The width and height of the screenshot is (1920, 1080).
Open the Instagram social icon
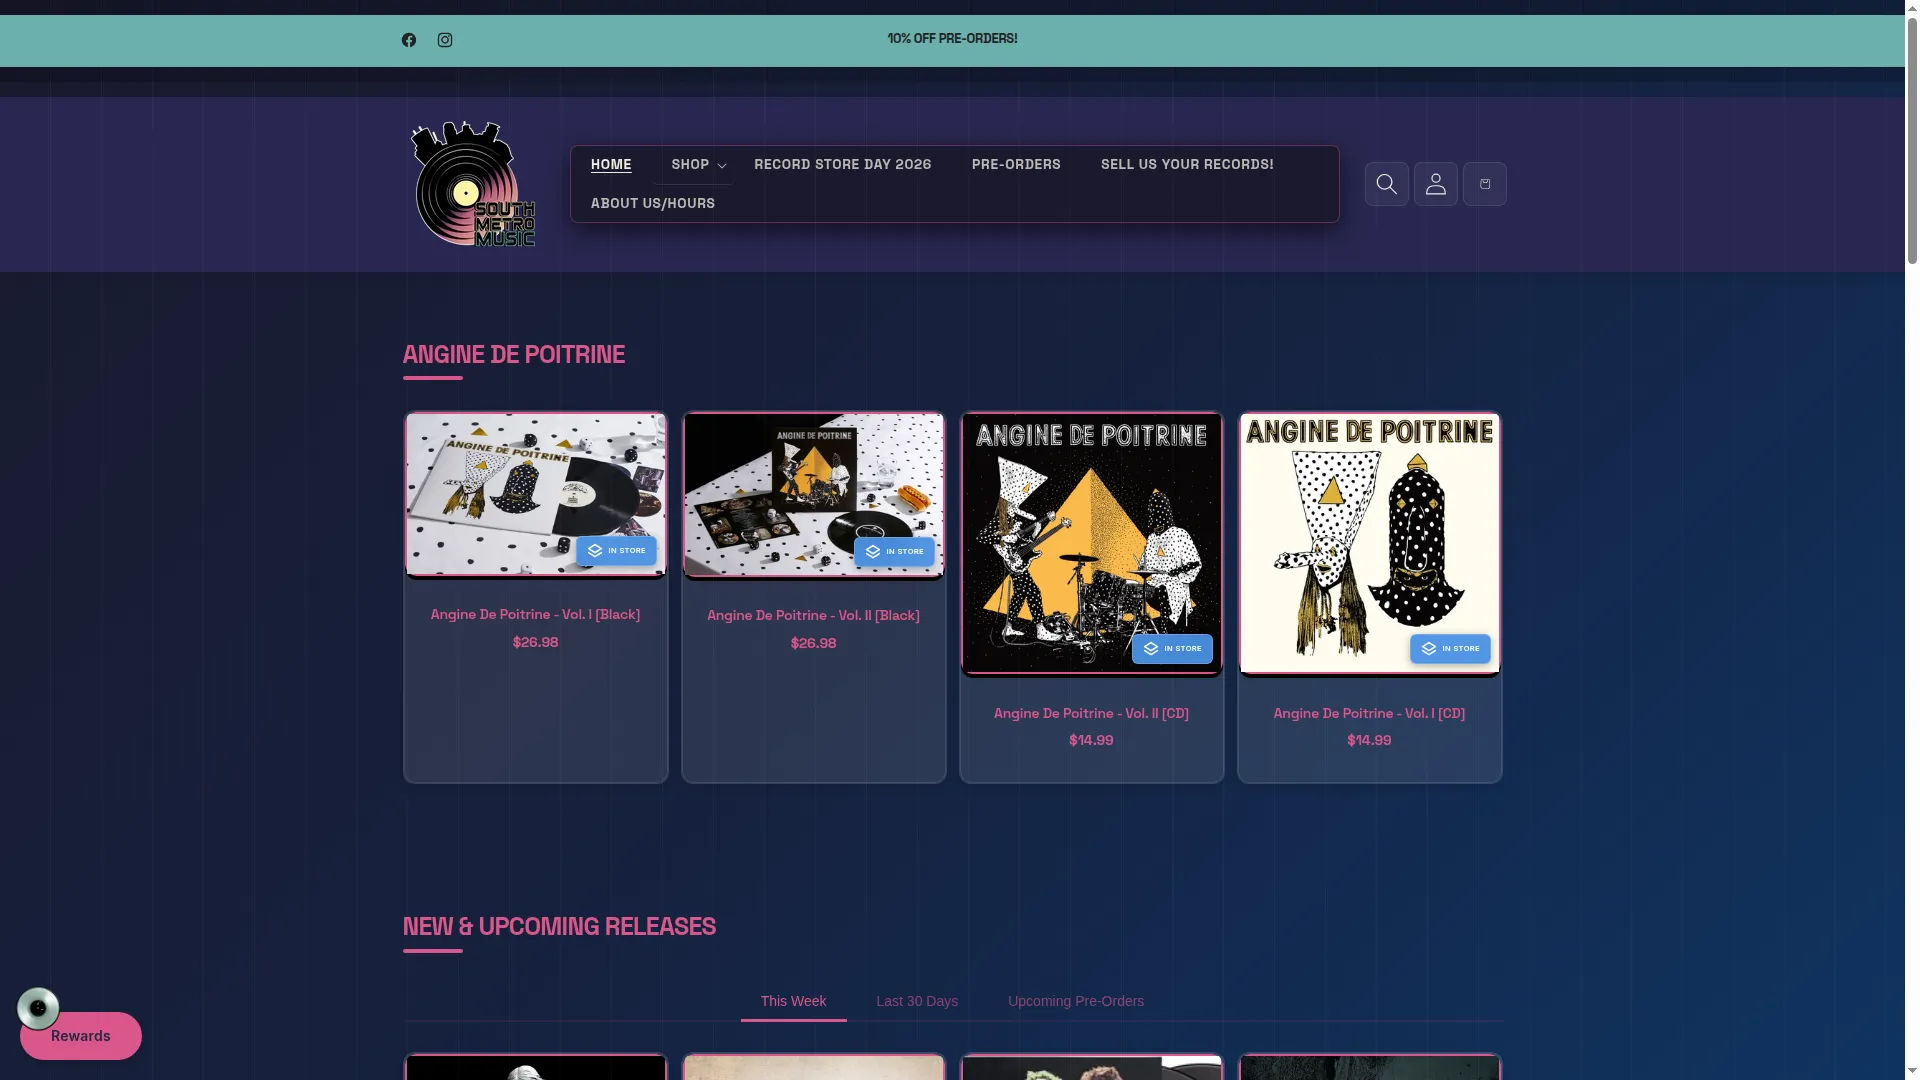tap(445, 40)
